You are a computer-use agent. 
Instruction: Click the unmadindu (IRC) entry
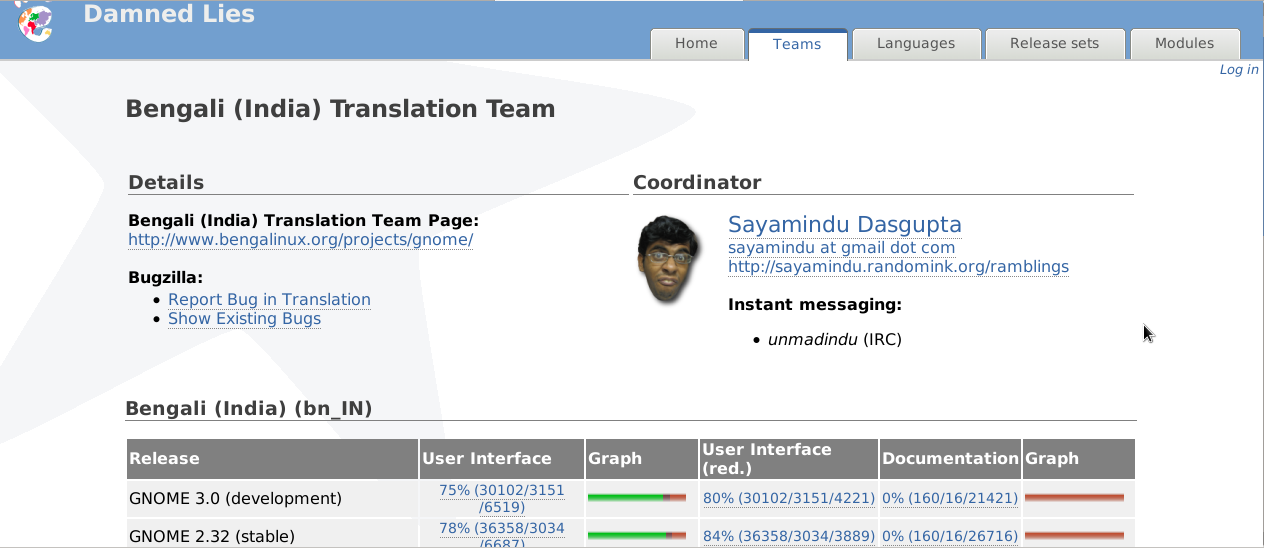835,339
